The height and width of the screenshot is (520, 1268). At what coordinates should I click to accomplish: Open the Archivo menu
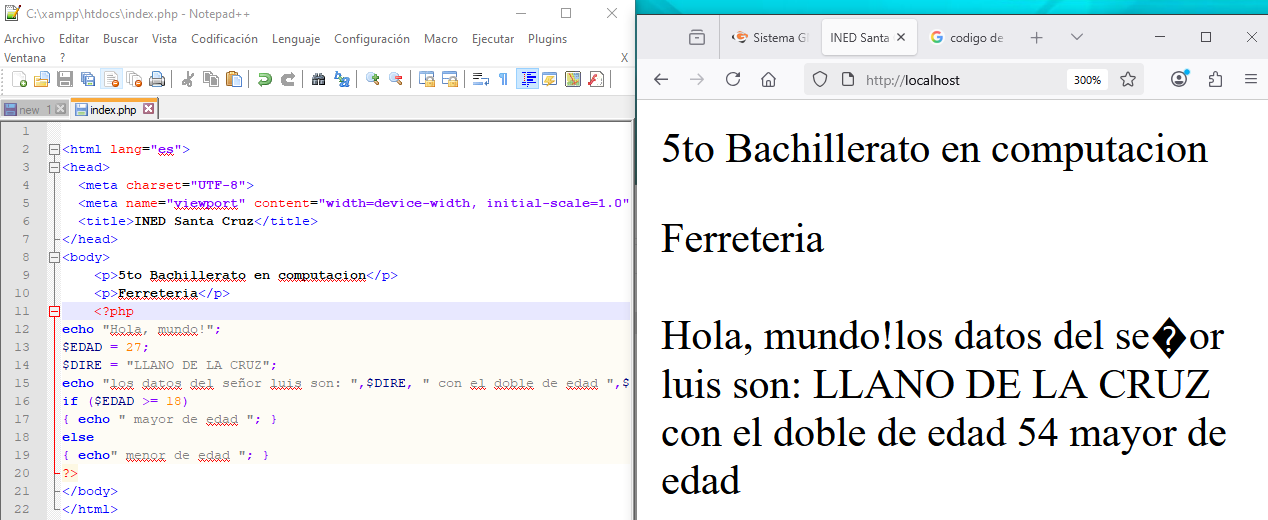pyautogui.click(x=24, y=39)
